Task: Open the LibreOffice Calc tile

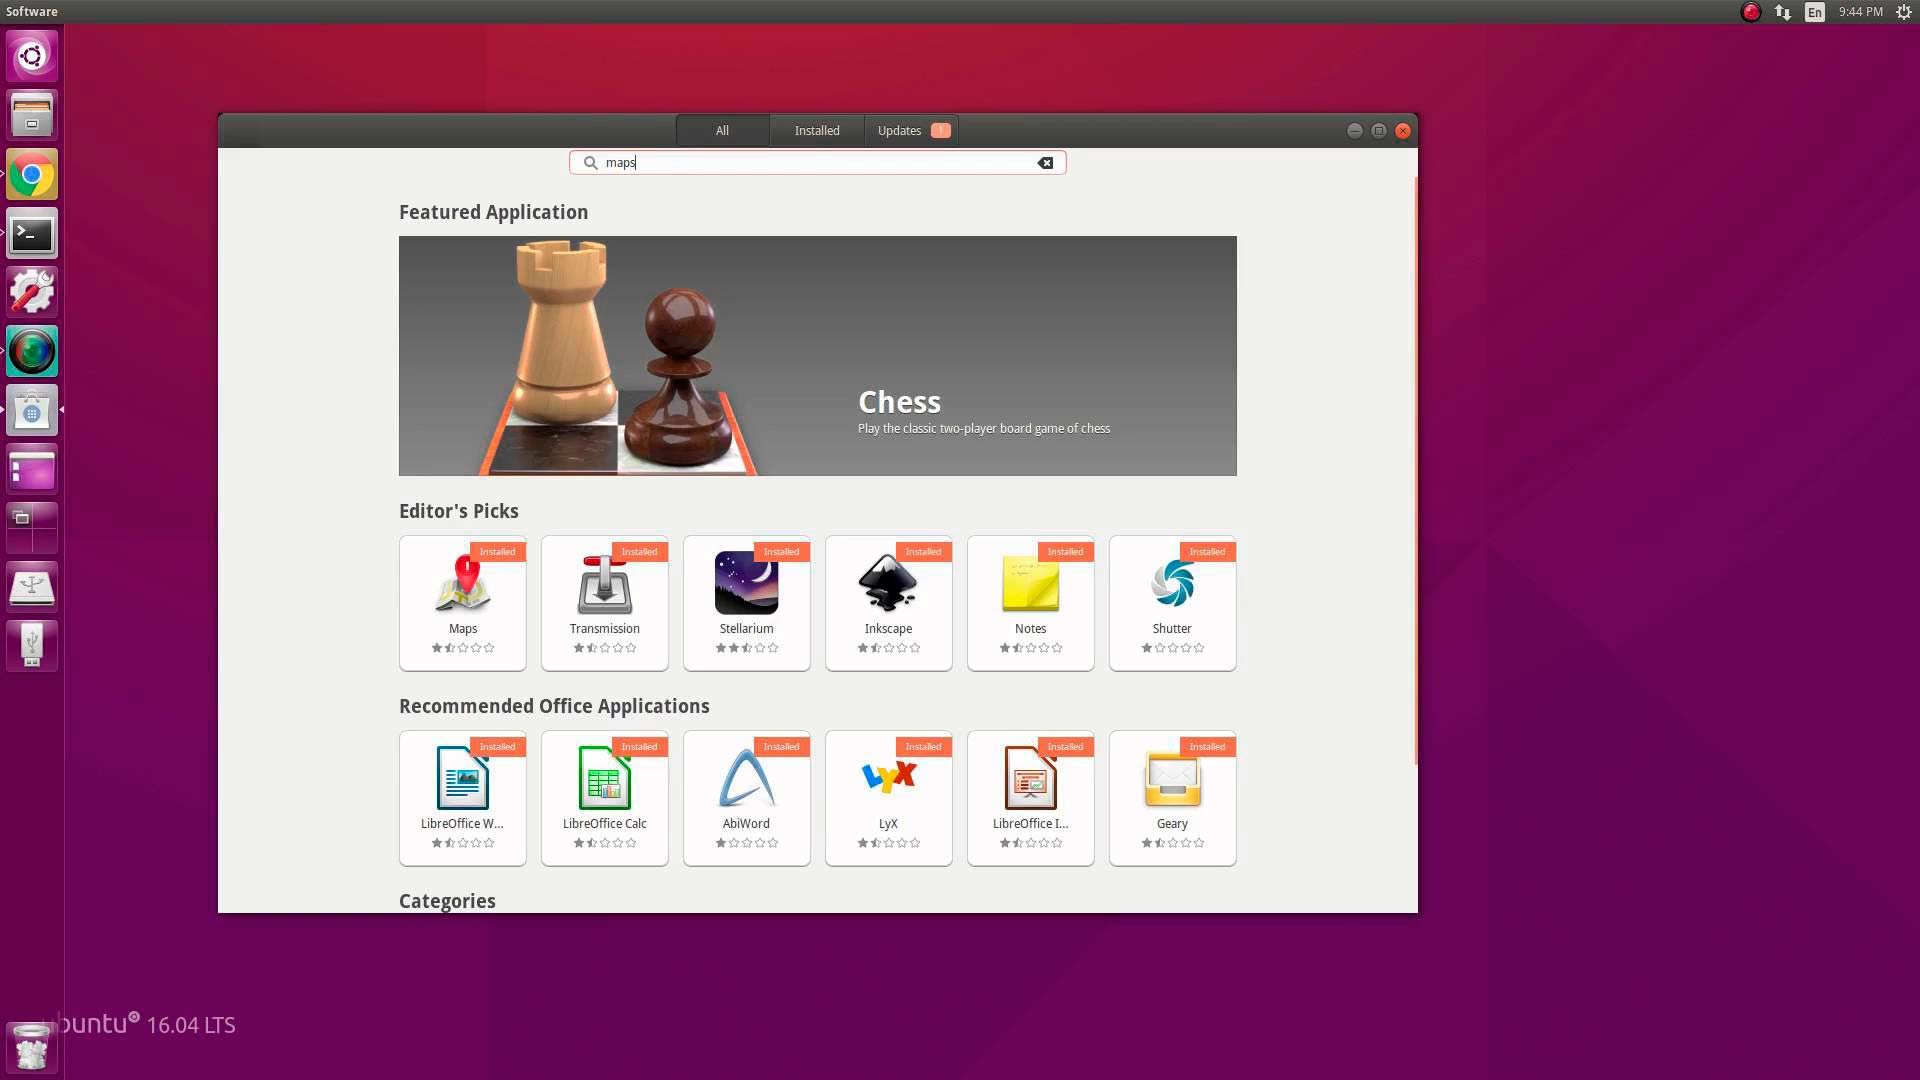Action: (x=605, y=798)
